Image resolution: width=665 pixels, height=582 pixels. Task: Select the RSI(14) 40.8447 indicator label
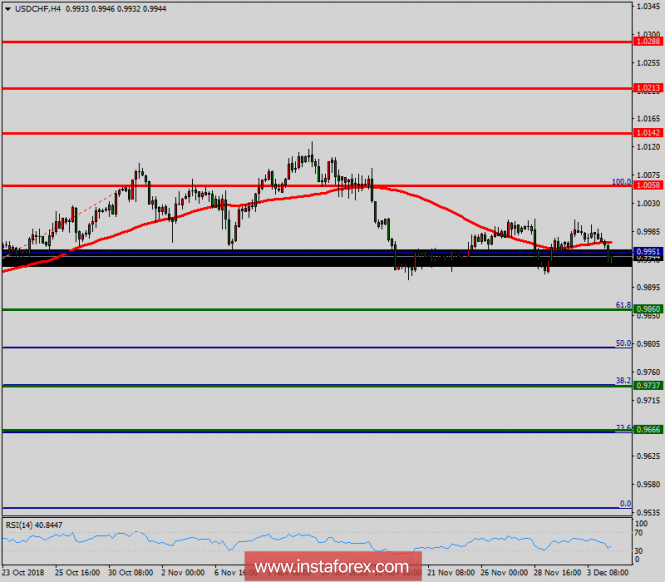34,525
